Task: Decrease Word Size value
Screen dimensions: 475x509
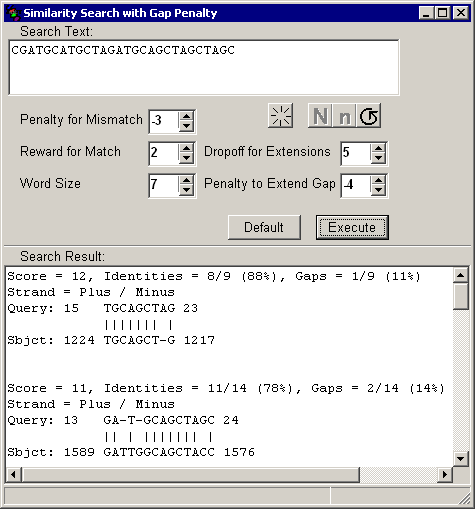Action: pos(186,190)
